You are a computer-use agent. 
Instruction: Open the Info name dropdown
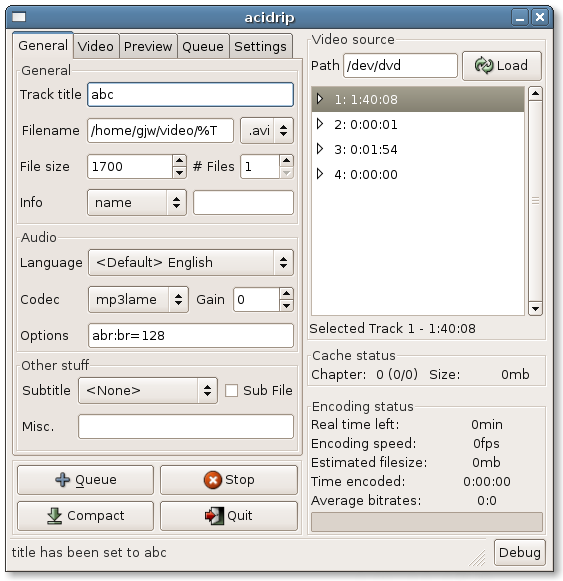click(x=137, y=203)
